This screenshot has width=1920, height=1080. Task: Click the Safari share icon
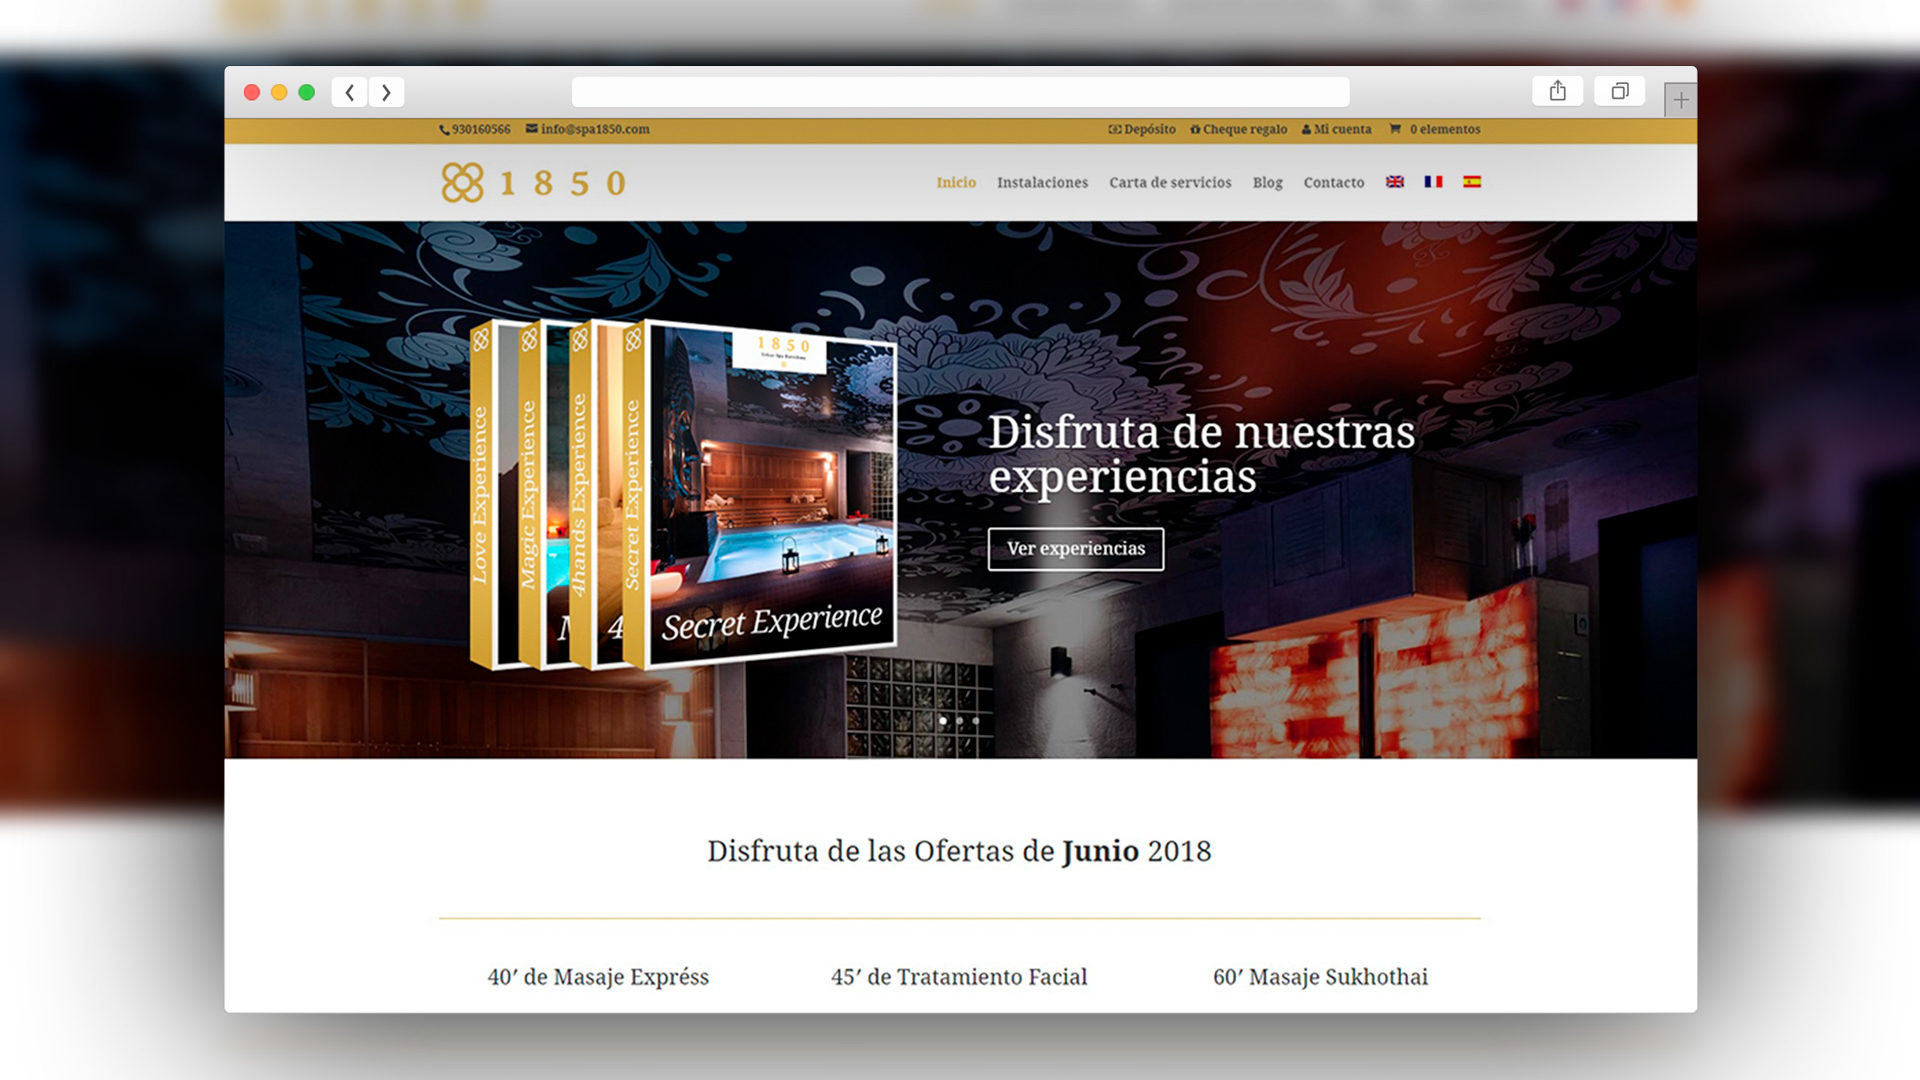pyautogui.click(x=1557, y=92)
